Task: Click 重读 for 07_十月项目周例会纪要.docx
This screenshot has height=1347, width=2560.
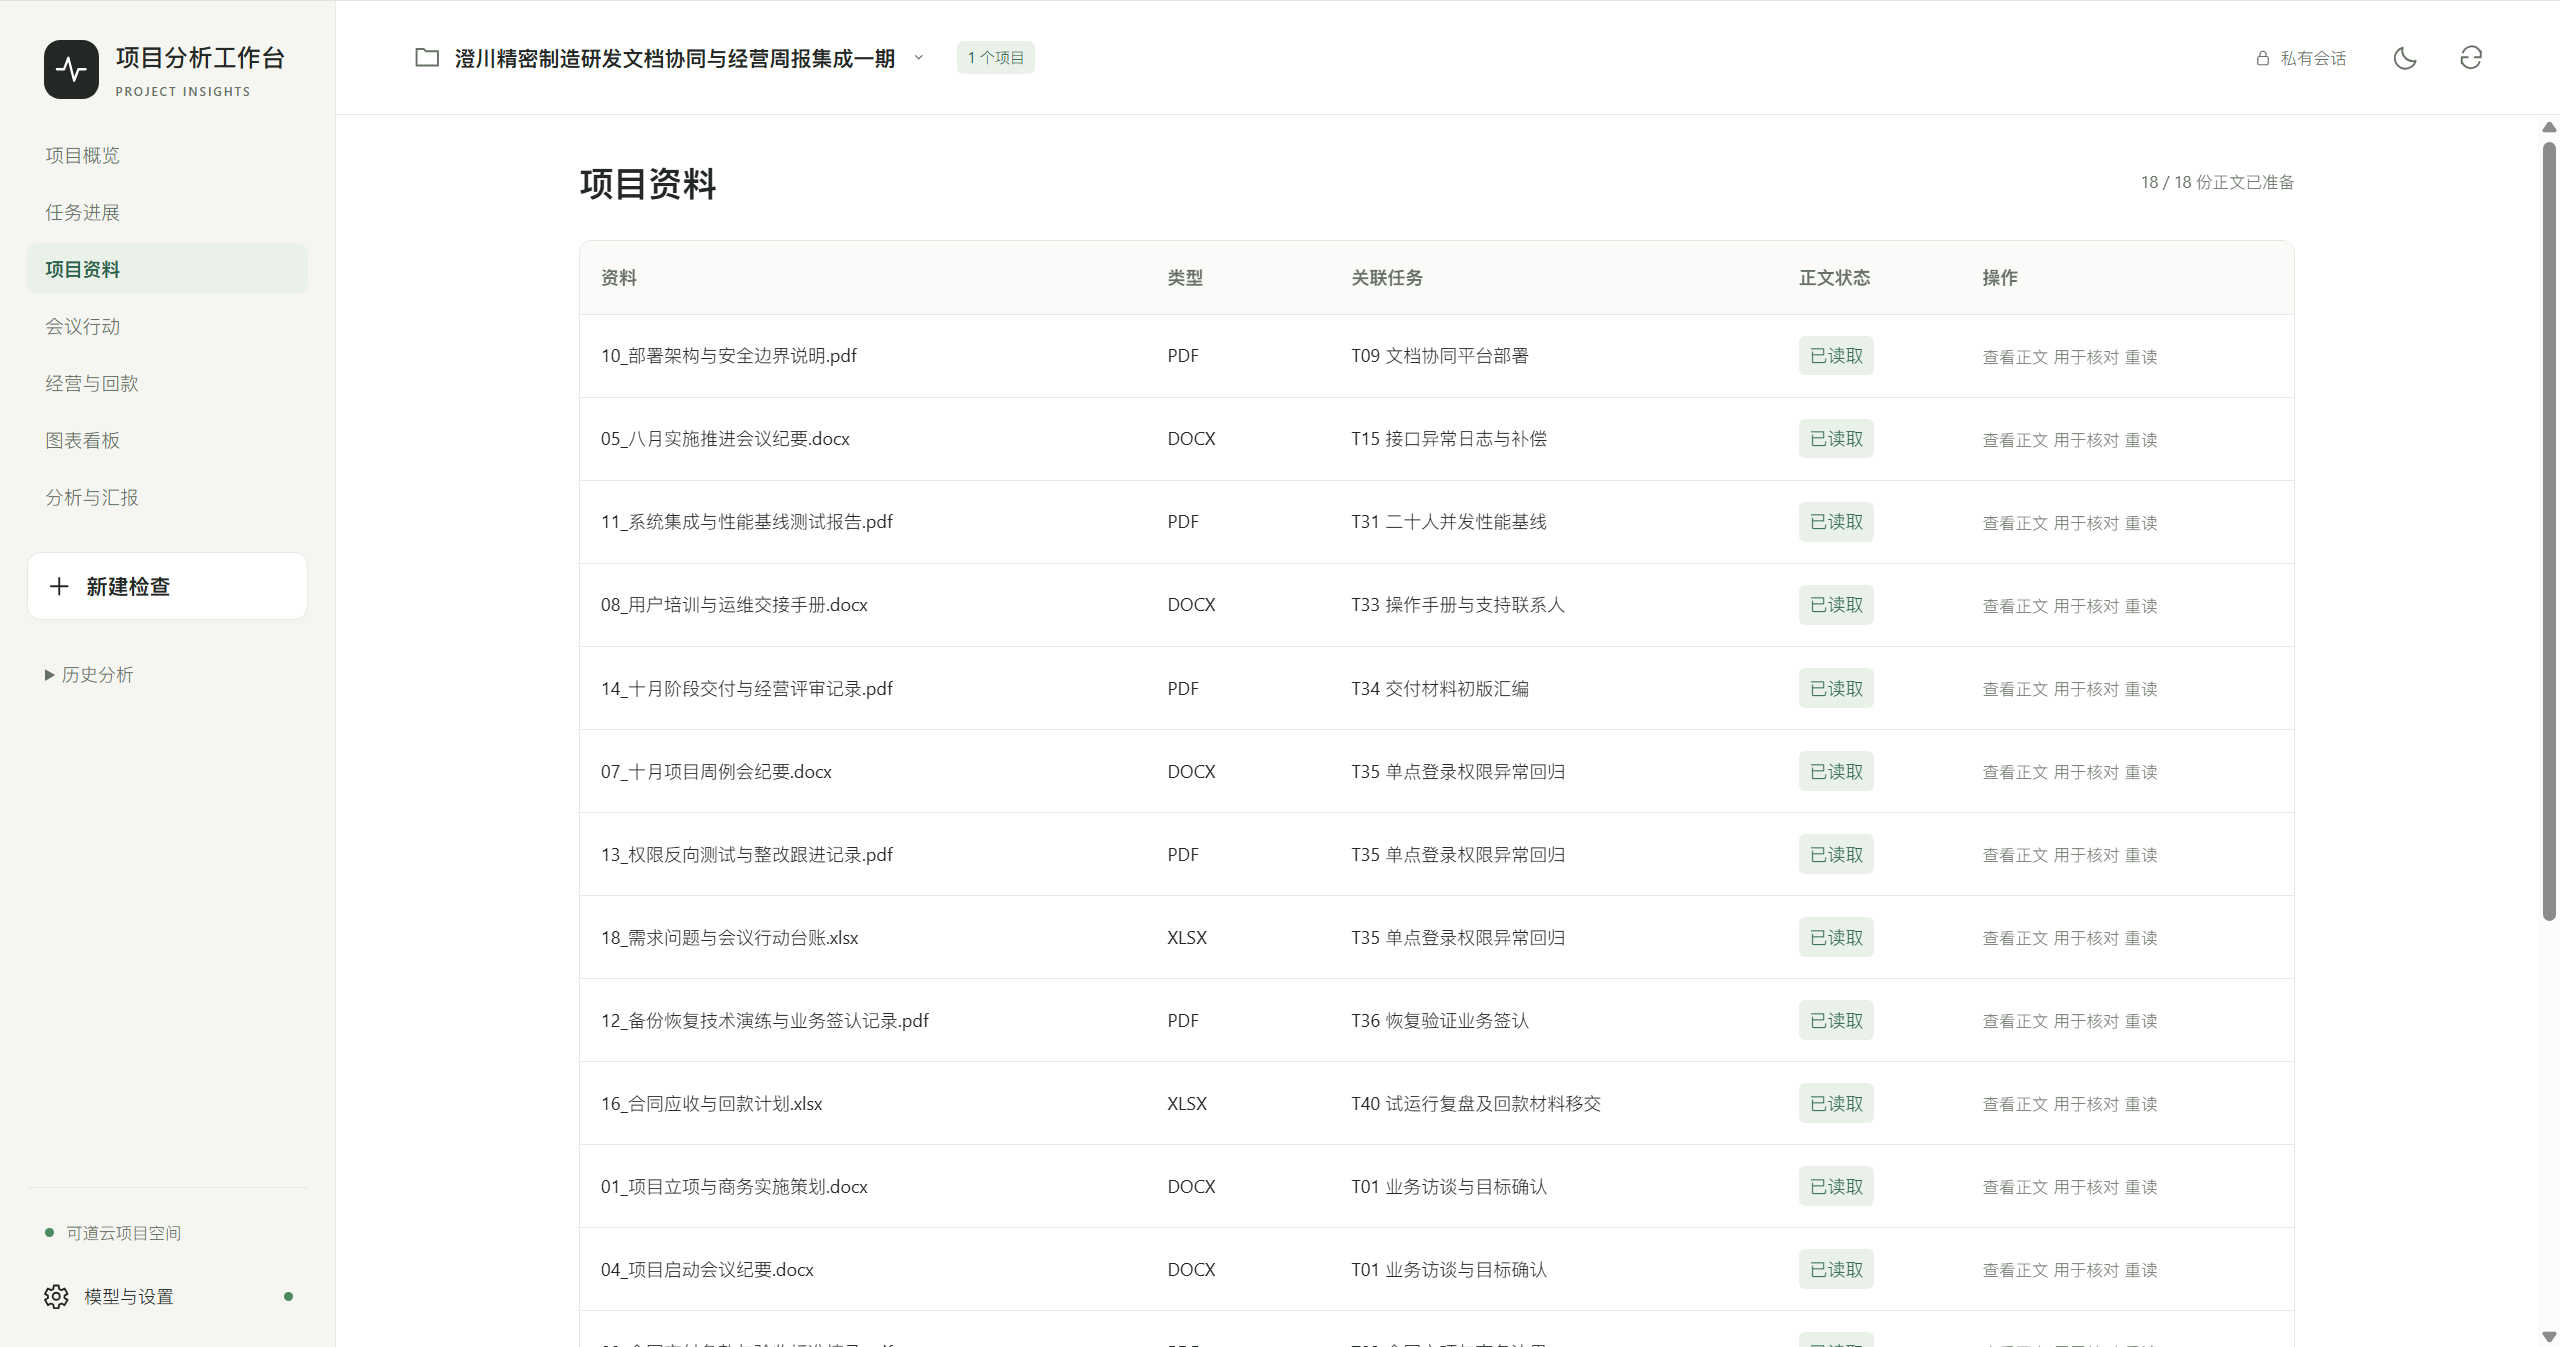Action: [x=2141, y=772]
